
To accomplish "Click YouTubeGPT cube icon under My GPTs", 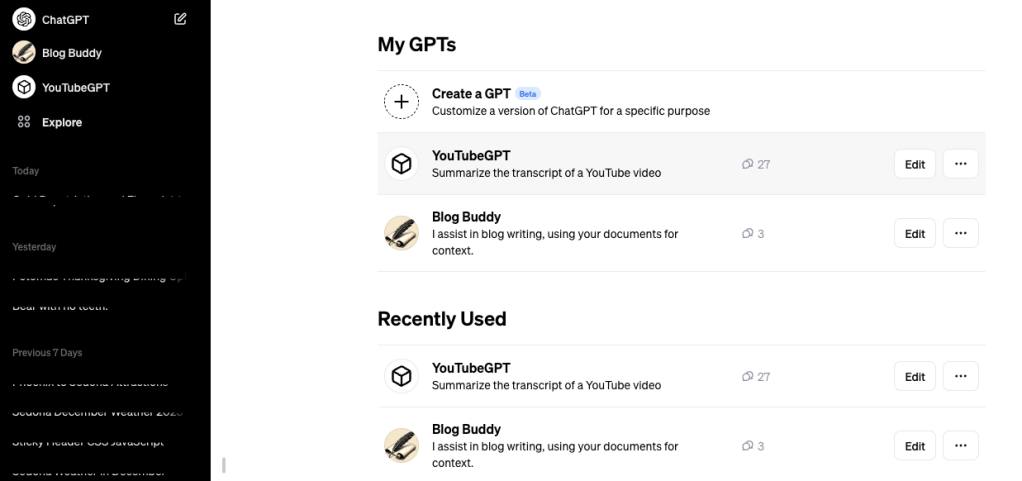I will pyautogui.click(x=402, y=164).
